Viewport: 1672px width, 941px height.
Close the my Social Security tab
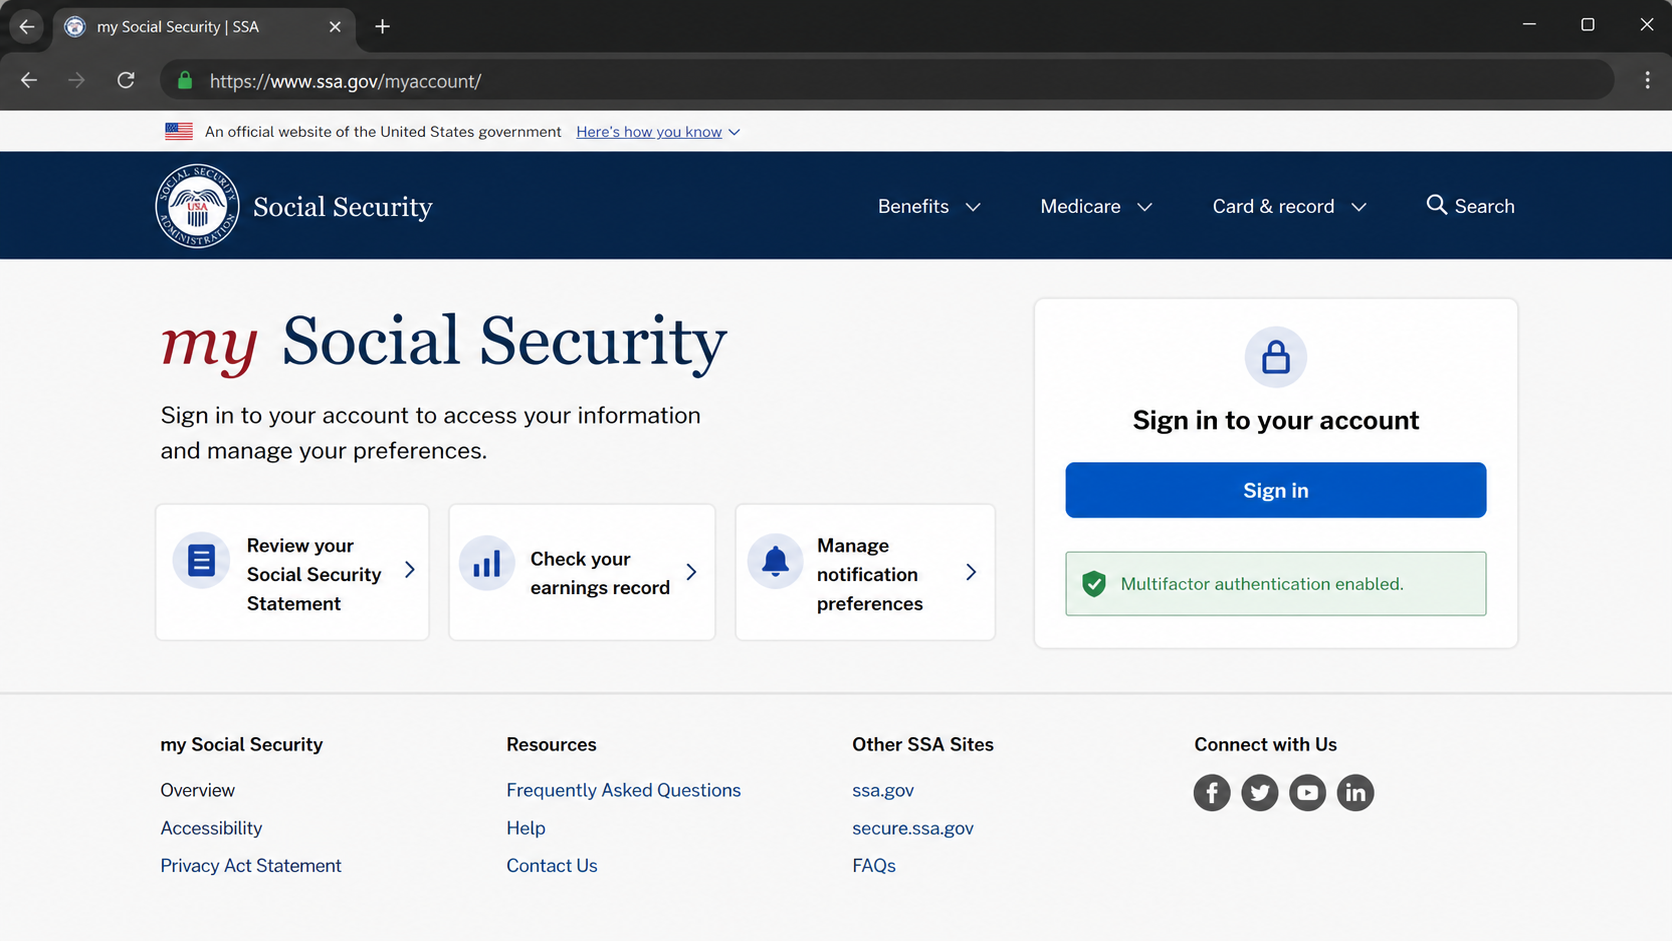point(335,27)
